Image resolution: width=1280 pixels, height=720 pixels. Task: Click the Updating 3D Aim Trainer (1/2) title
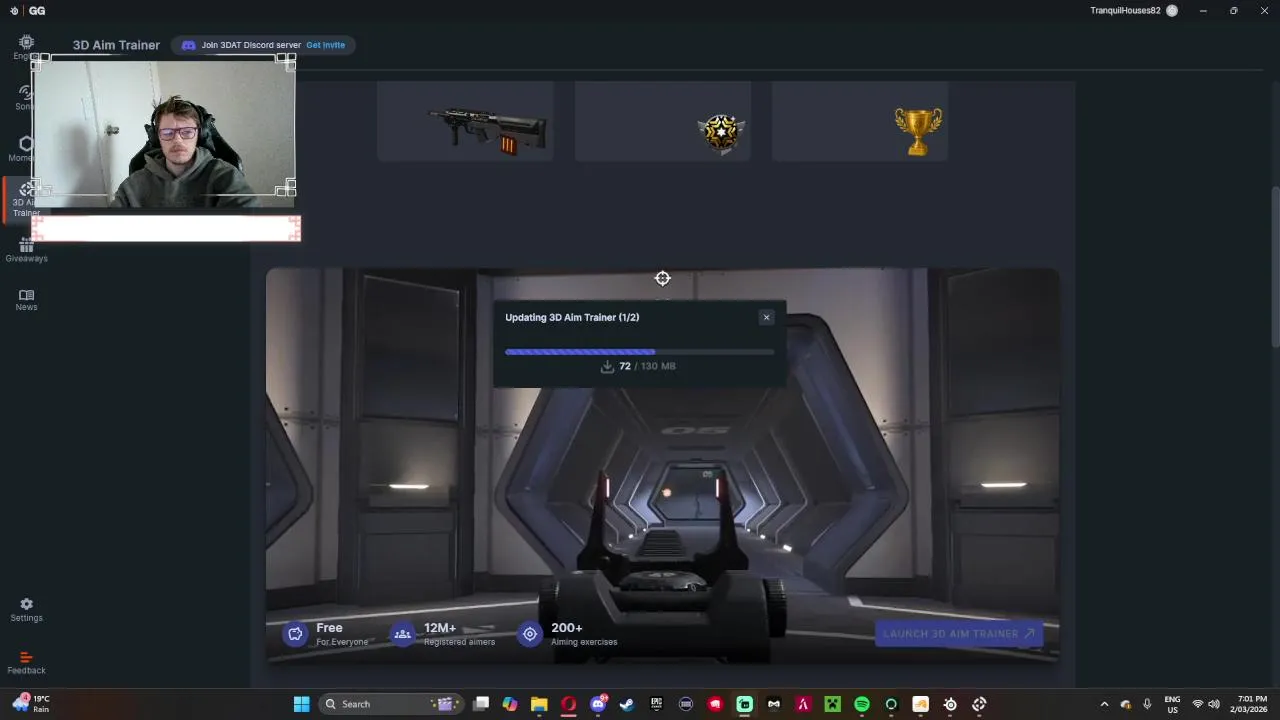click(x=572, y=317)
